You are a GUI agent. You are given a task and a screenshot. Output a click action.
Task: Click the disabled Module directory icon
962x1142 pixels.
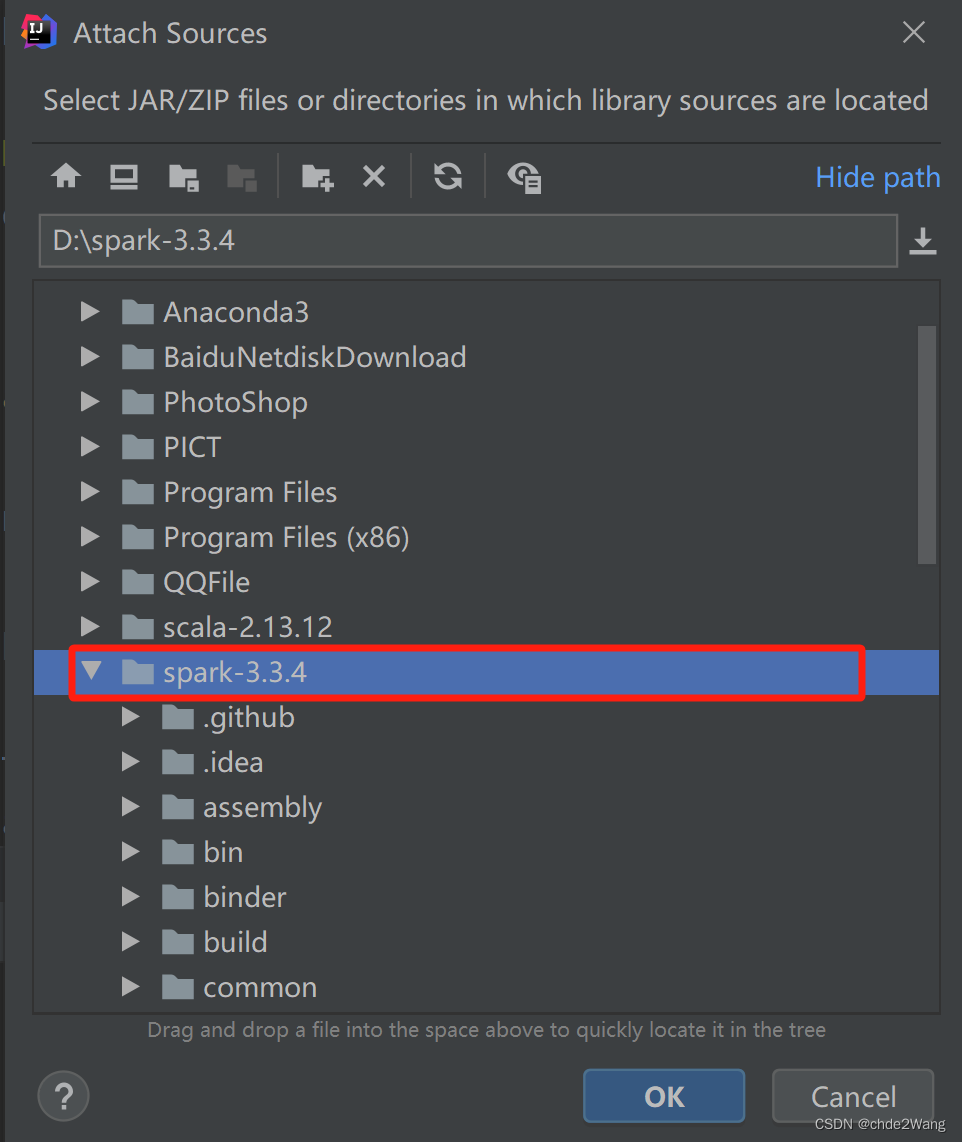pyautogui.click(x=242, y=177)
